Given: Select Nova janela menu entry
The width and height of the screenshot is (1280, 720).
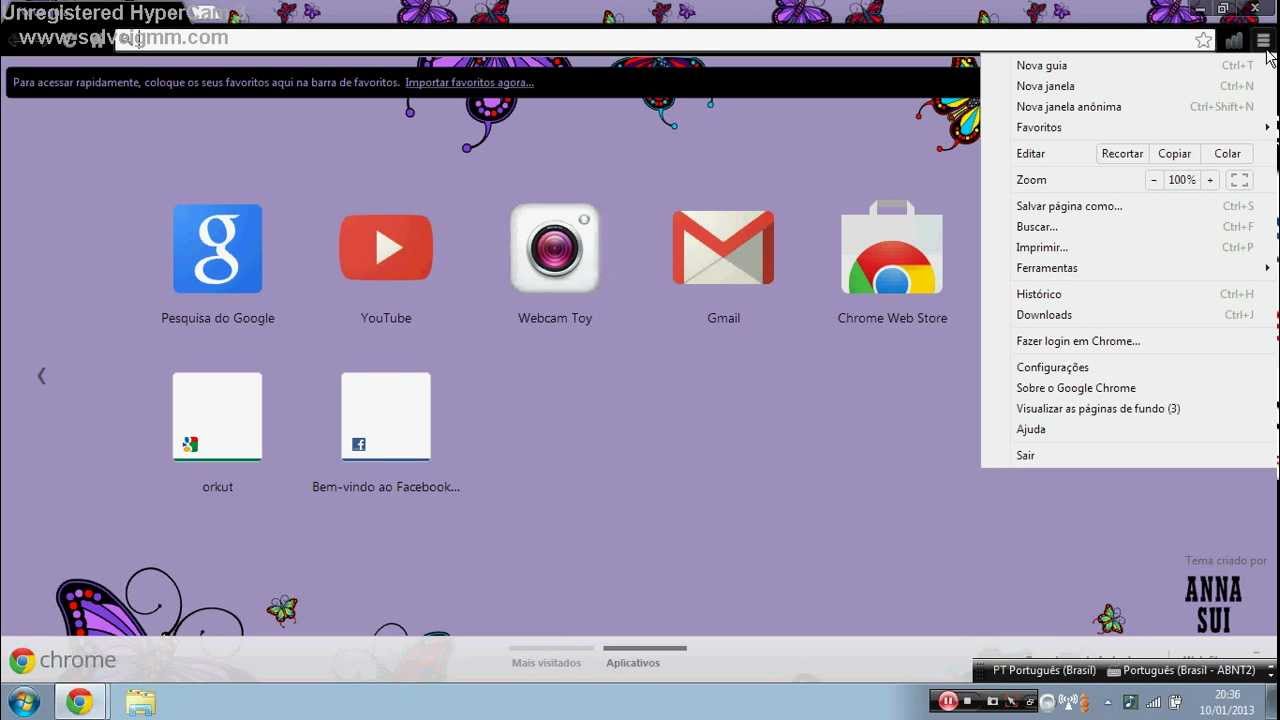Looking at the screenshot, I should click(x=1130, y=86).
